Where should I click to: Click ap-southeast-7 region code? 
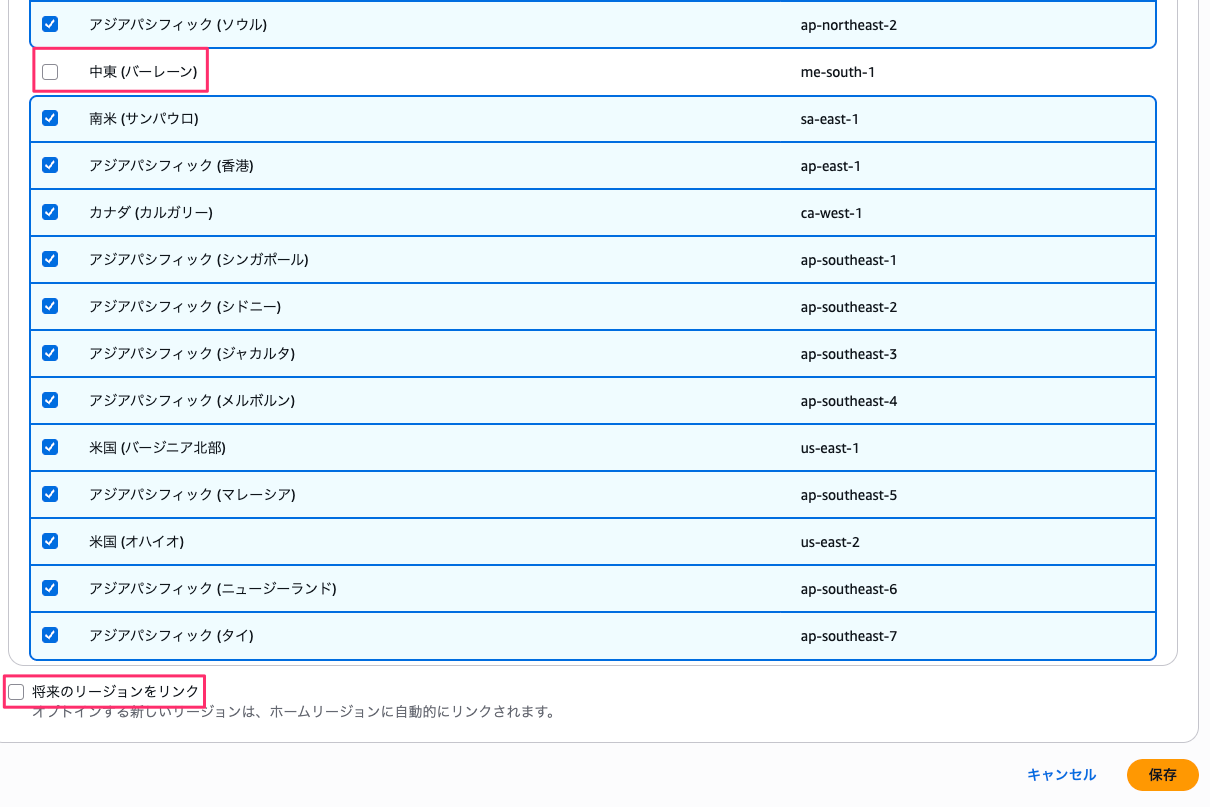[849, 636]
